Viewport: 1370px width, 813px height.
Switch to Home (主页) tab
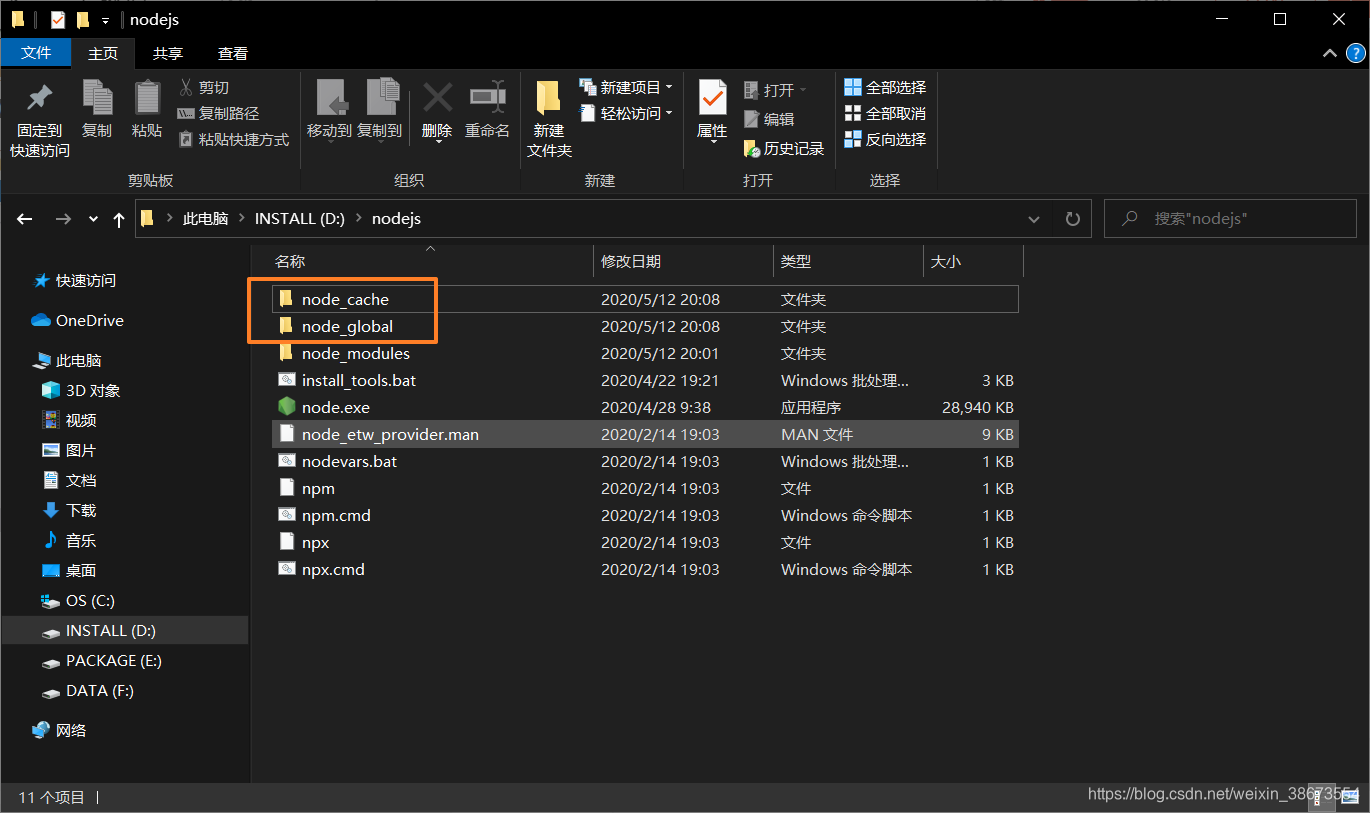[103, 53]
